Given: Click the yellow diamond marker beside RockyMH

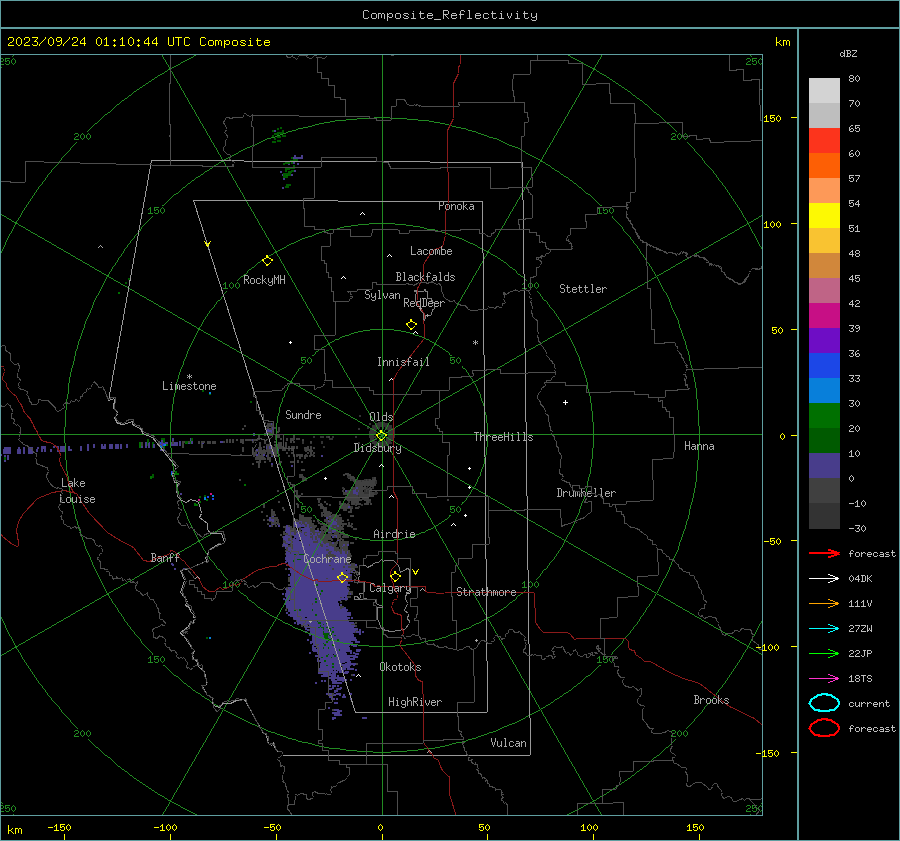Looking at the screenshot, I should pyautogui.click(x=267, y=261).
